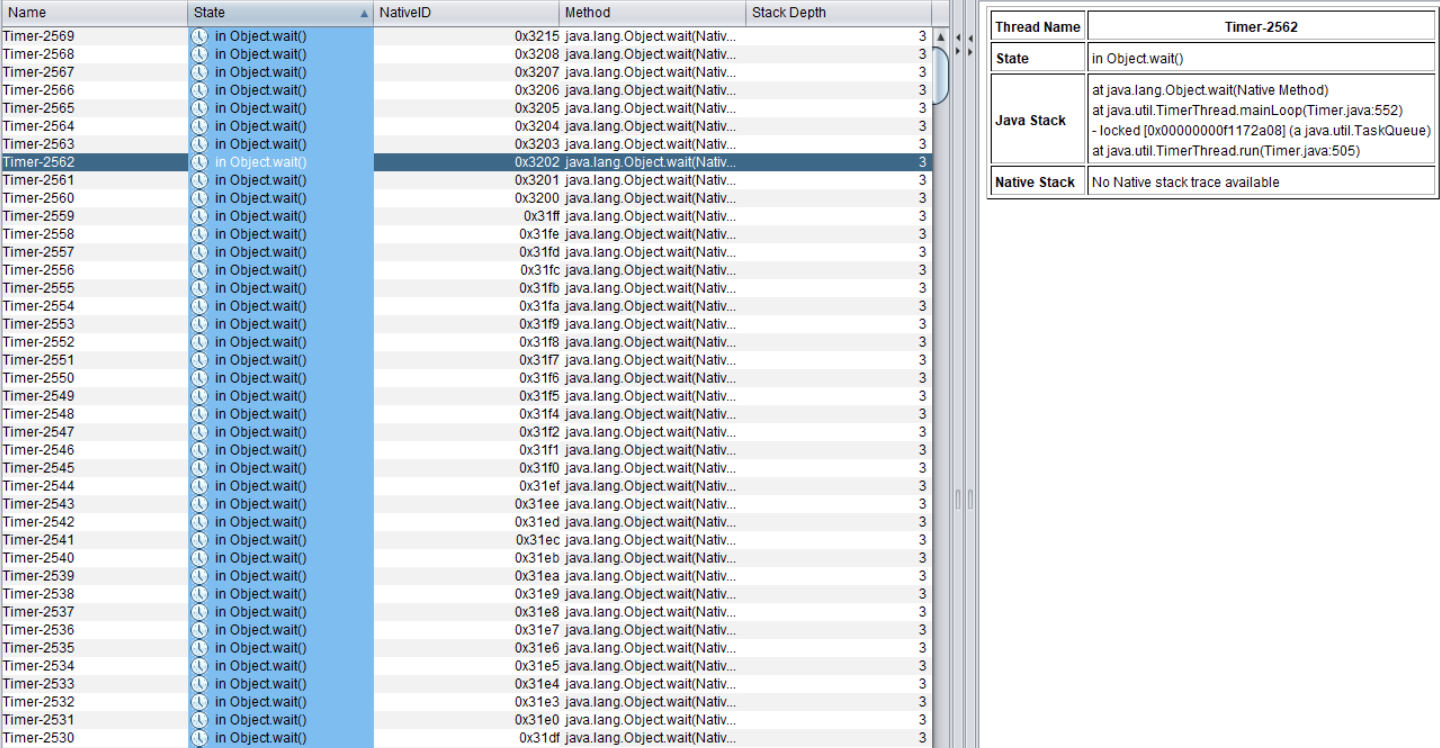The height and width of the screenshot is (748, 1440).
Task: Toggle the sort arrow in the State column header
Action: 363,14
